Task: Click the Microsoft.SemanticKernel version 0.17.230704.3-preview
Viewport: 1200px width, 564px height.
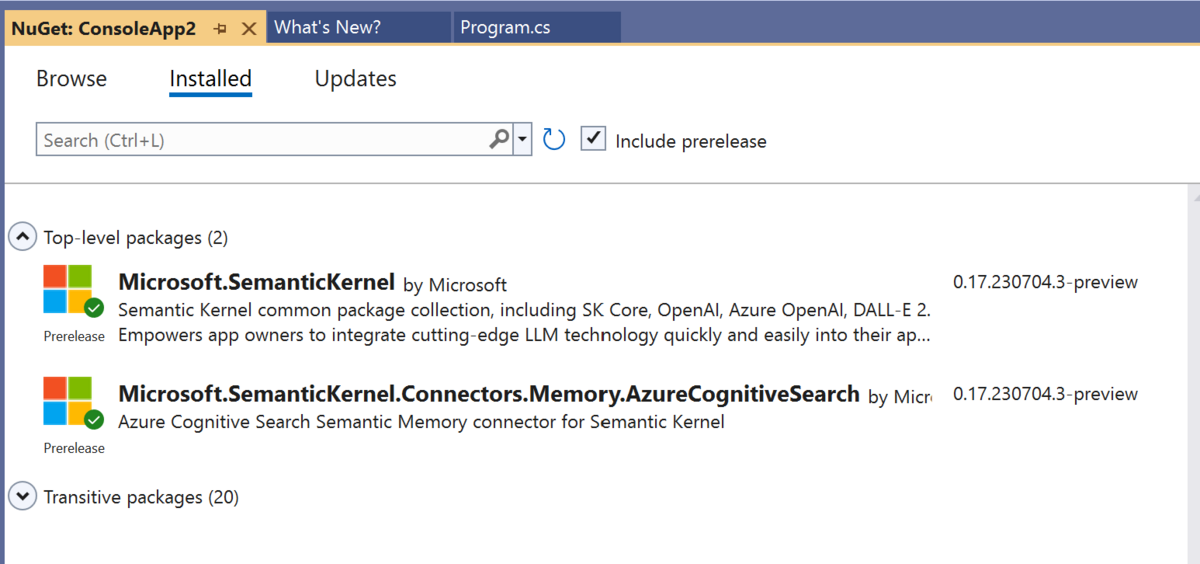Action: click(x=1045, y=282)
